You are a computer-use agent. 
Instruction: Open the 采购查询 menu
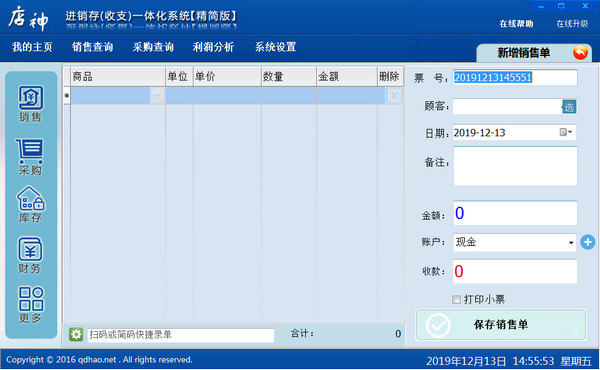[153, 47]
